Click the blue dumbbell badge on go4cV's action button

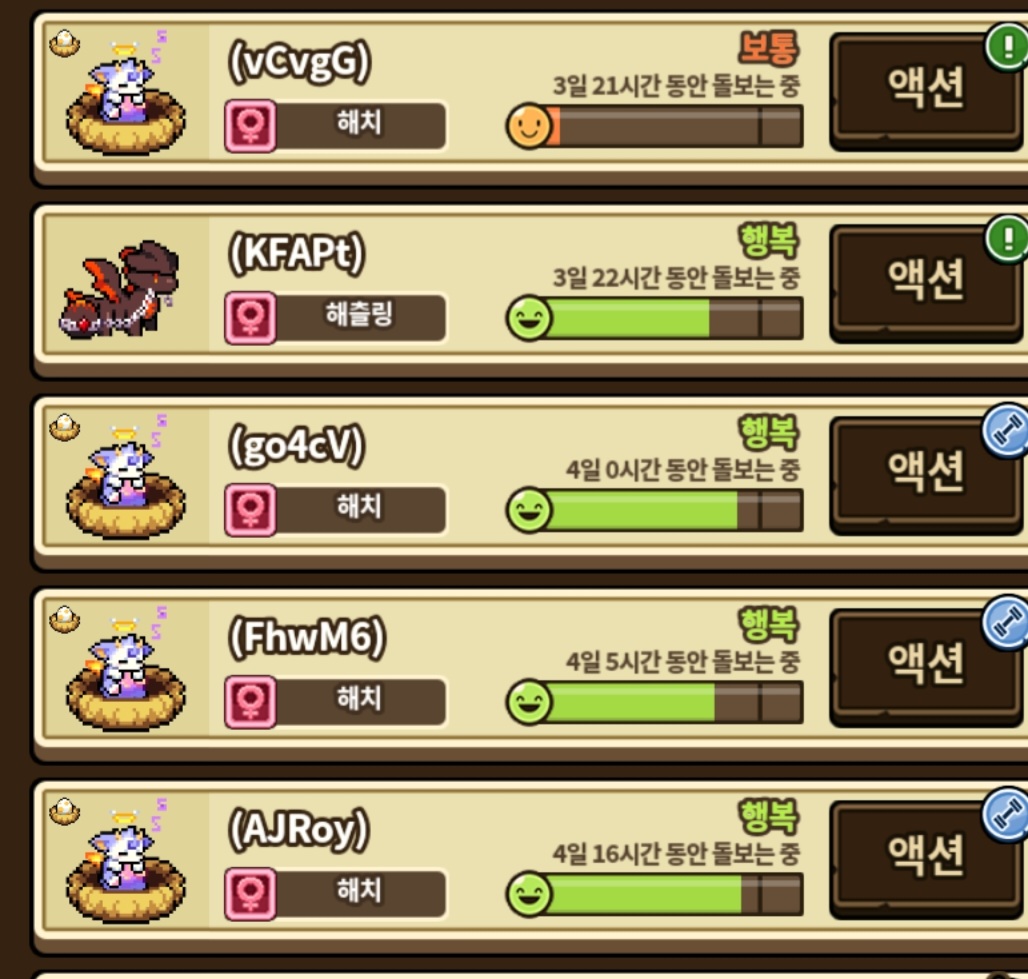coord(1006,431)
